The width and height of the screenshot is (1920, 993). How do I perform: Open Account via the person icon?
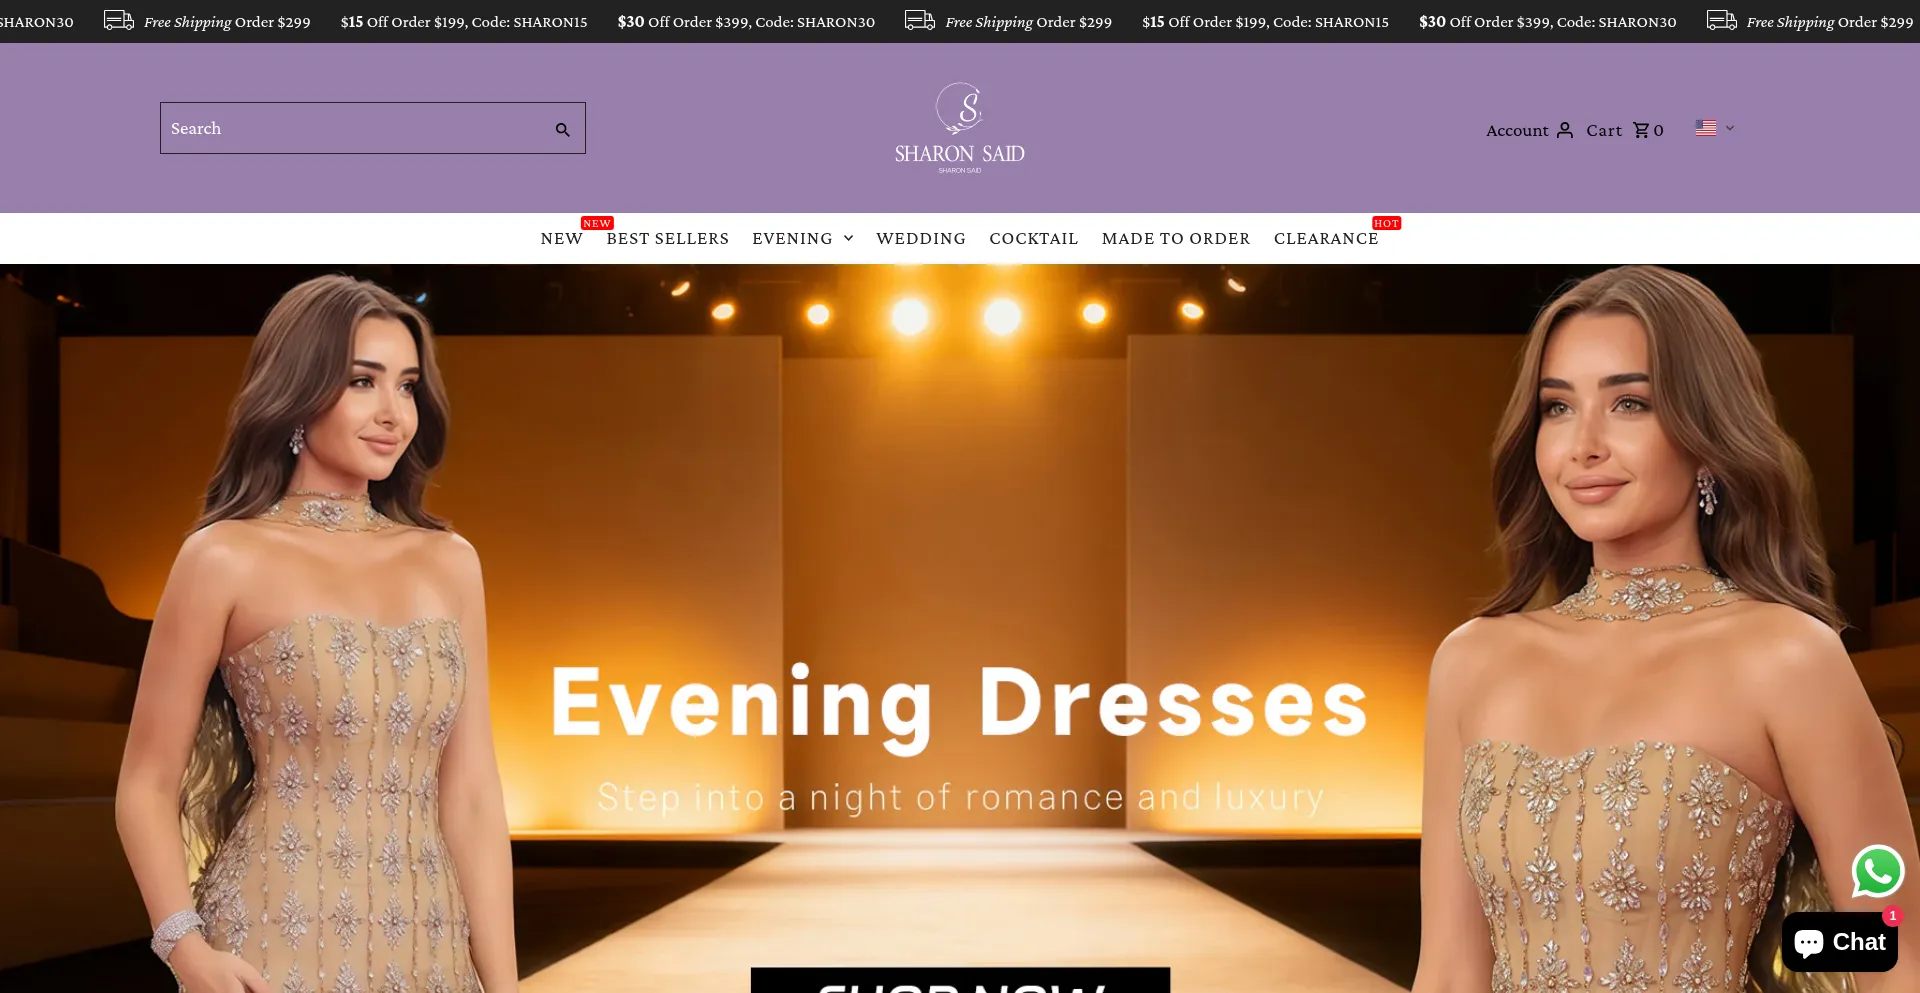(1562, 130)
